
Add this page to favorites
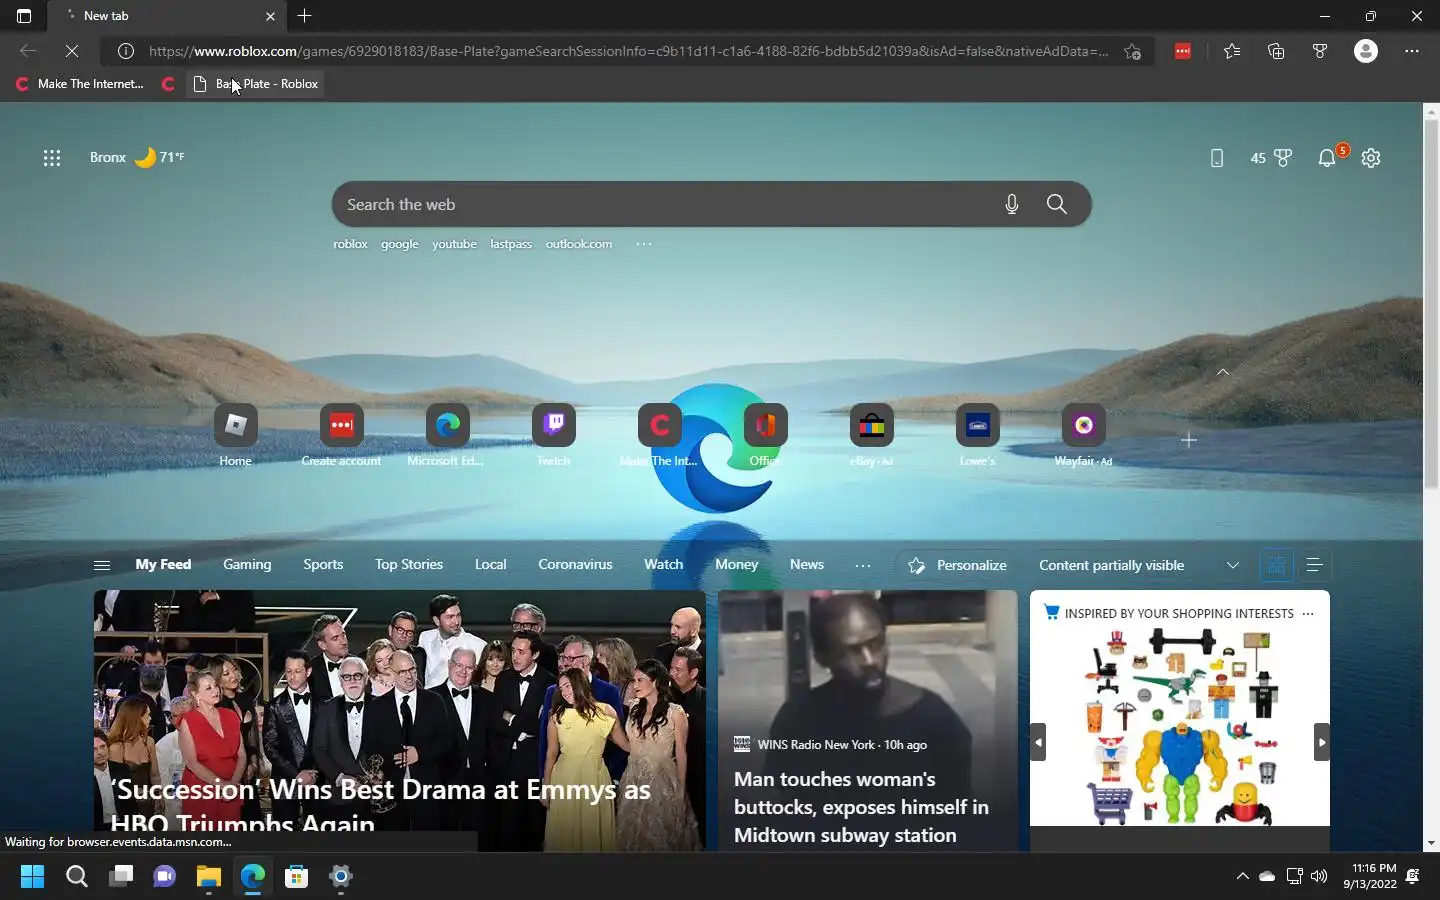(1132, 51)
